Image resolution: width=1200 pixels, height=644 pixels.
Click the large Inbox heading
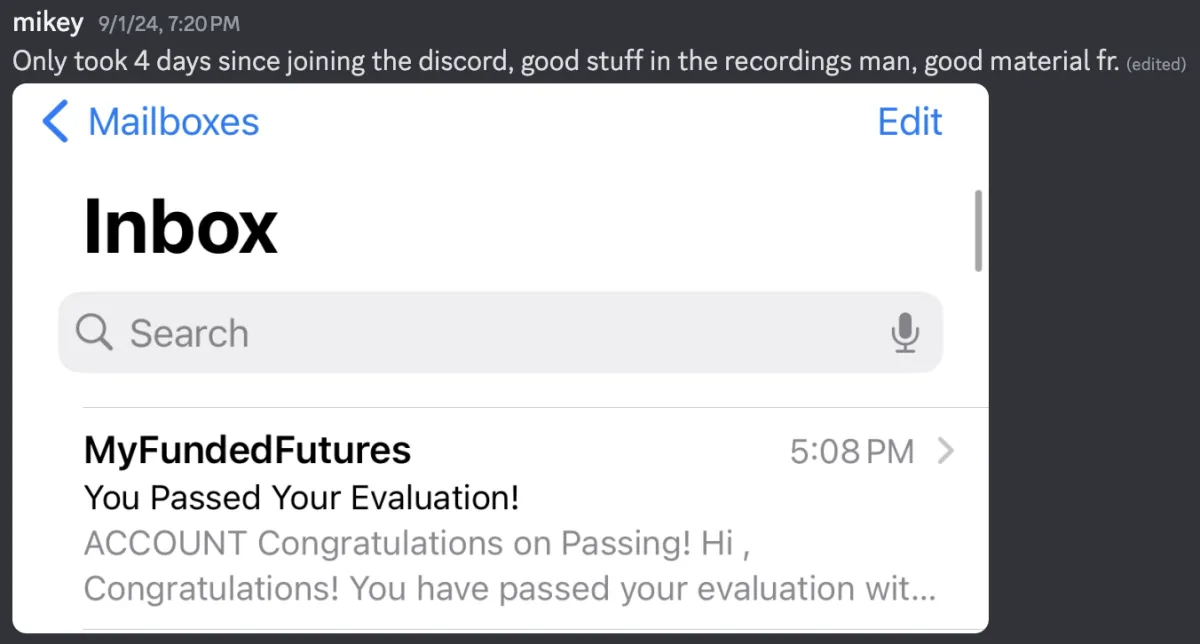click(x=180, y=226)
